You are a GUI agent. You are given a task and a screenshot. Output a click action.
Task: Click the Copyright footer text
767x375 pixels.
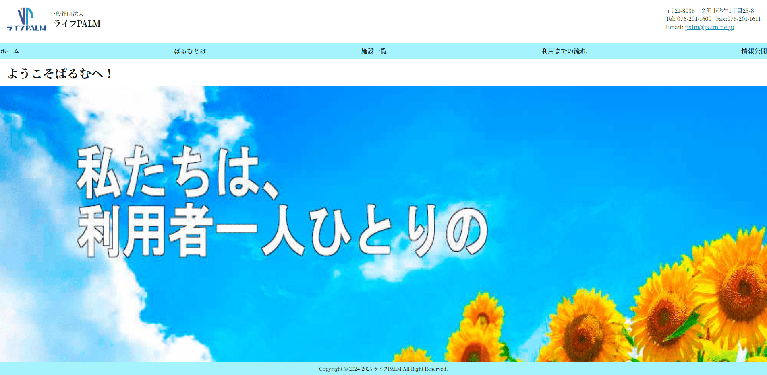tap(383, 369)
